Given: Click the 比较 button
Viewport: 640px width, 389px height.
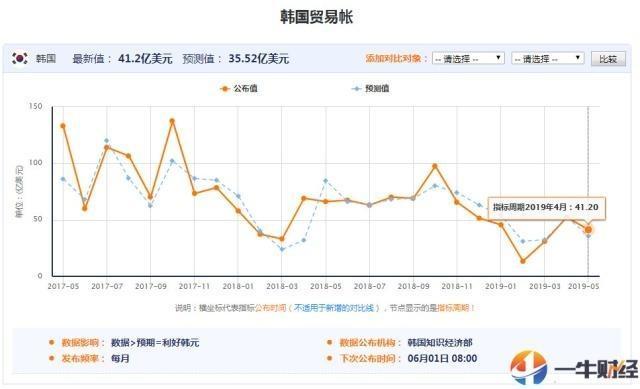Looking at the screenshot, I should tap(608, 59).
